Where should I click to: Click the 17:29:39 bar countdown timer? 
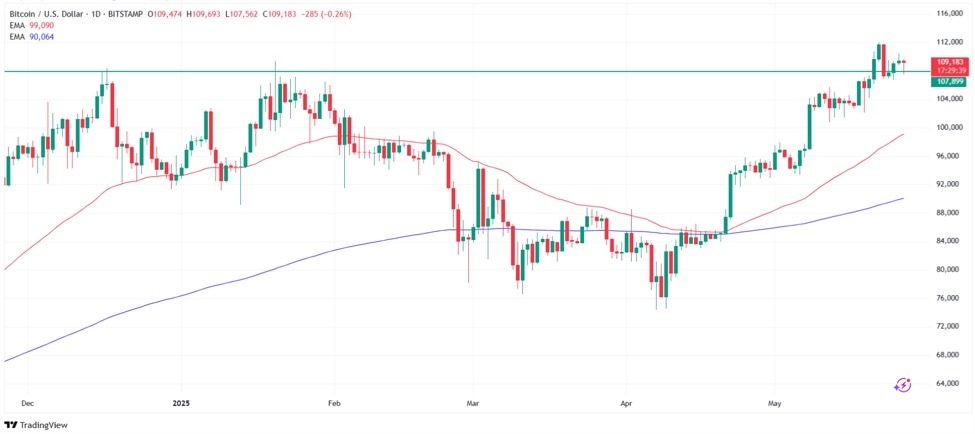point(948,70)
